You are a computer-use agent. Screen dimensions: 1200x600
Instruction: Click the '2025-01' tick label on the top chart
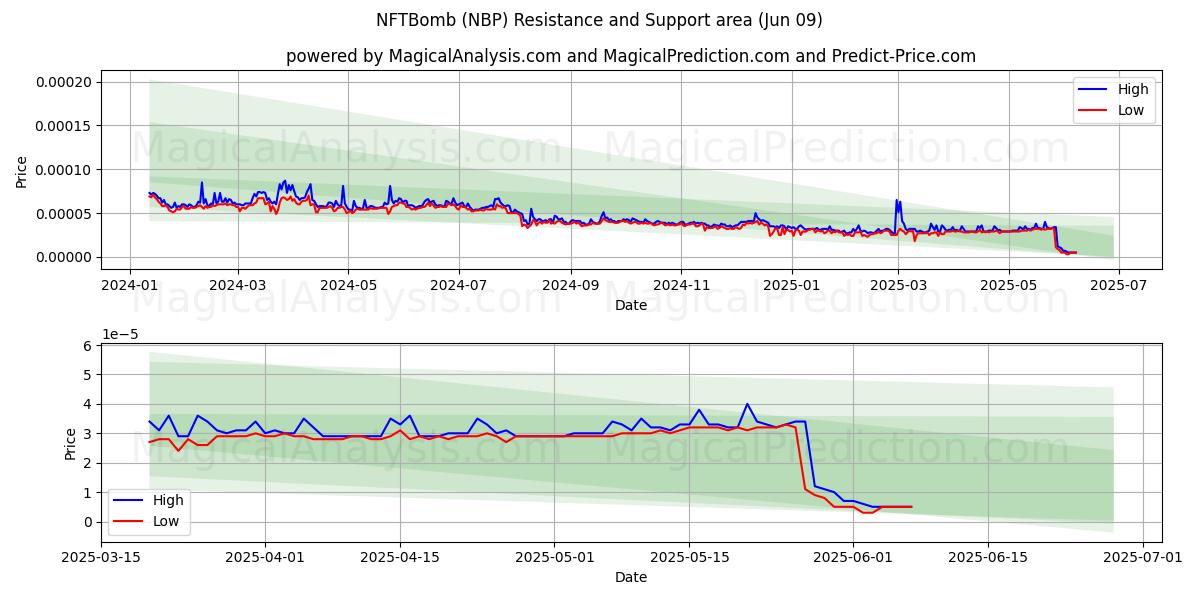coord(791,285)
